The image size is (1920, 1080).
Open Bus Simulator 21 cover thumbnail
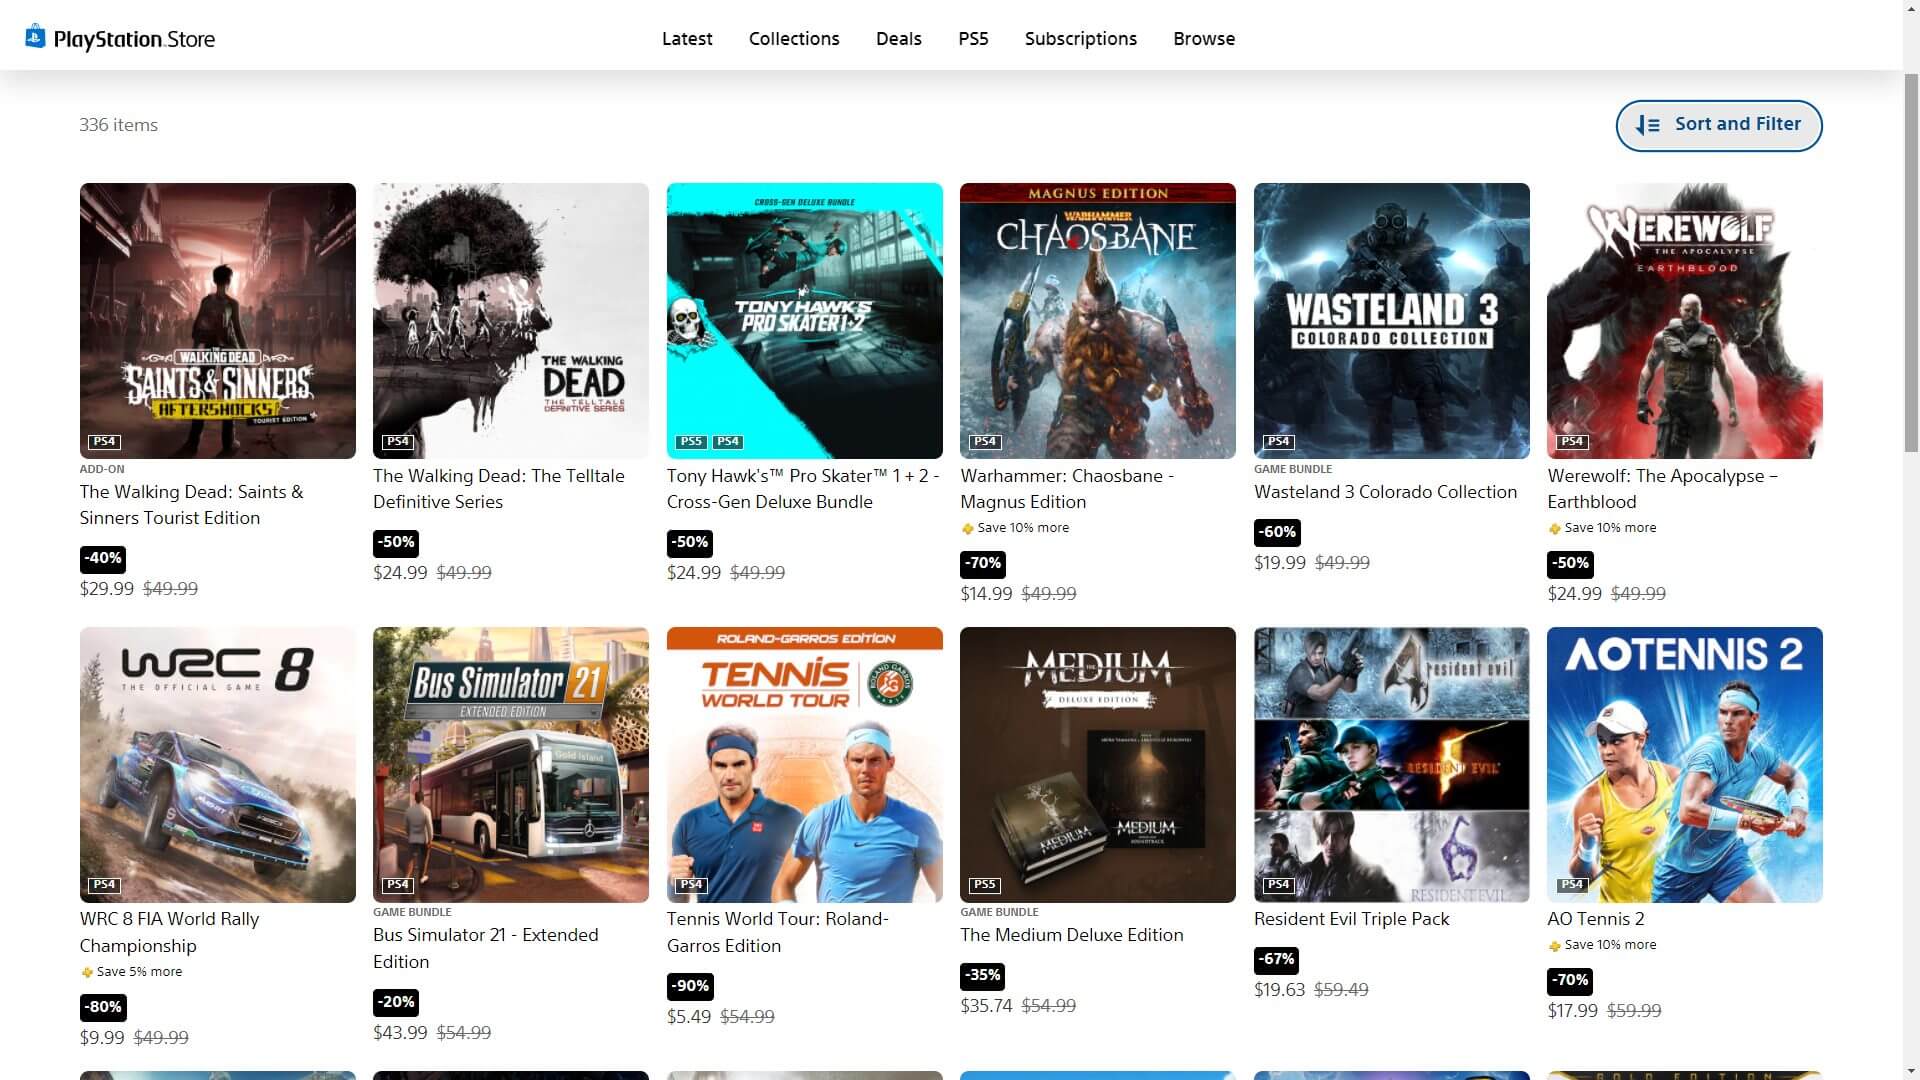click(x=511, y=764)
